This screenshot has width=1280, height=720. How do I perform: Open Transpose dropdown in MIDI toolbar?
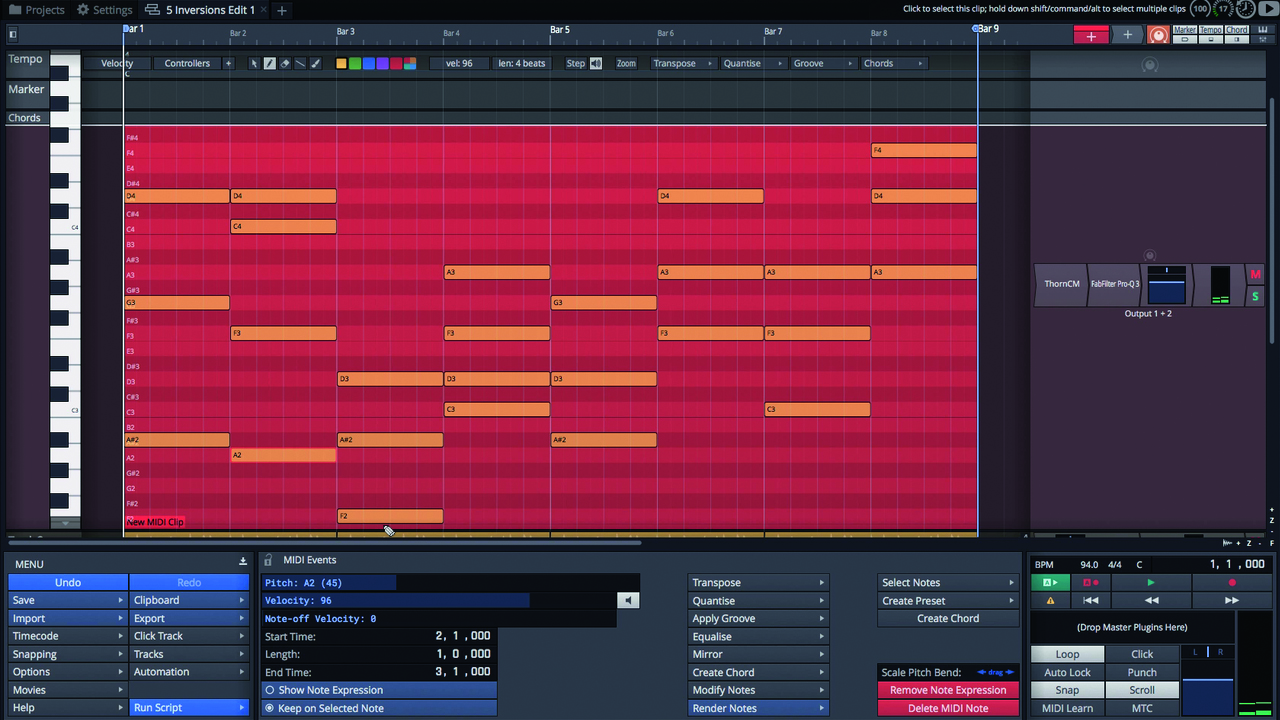pos(682,63)
